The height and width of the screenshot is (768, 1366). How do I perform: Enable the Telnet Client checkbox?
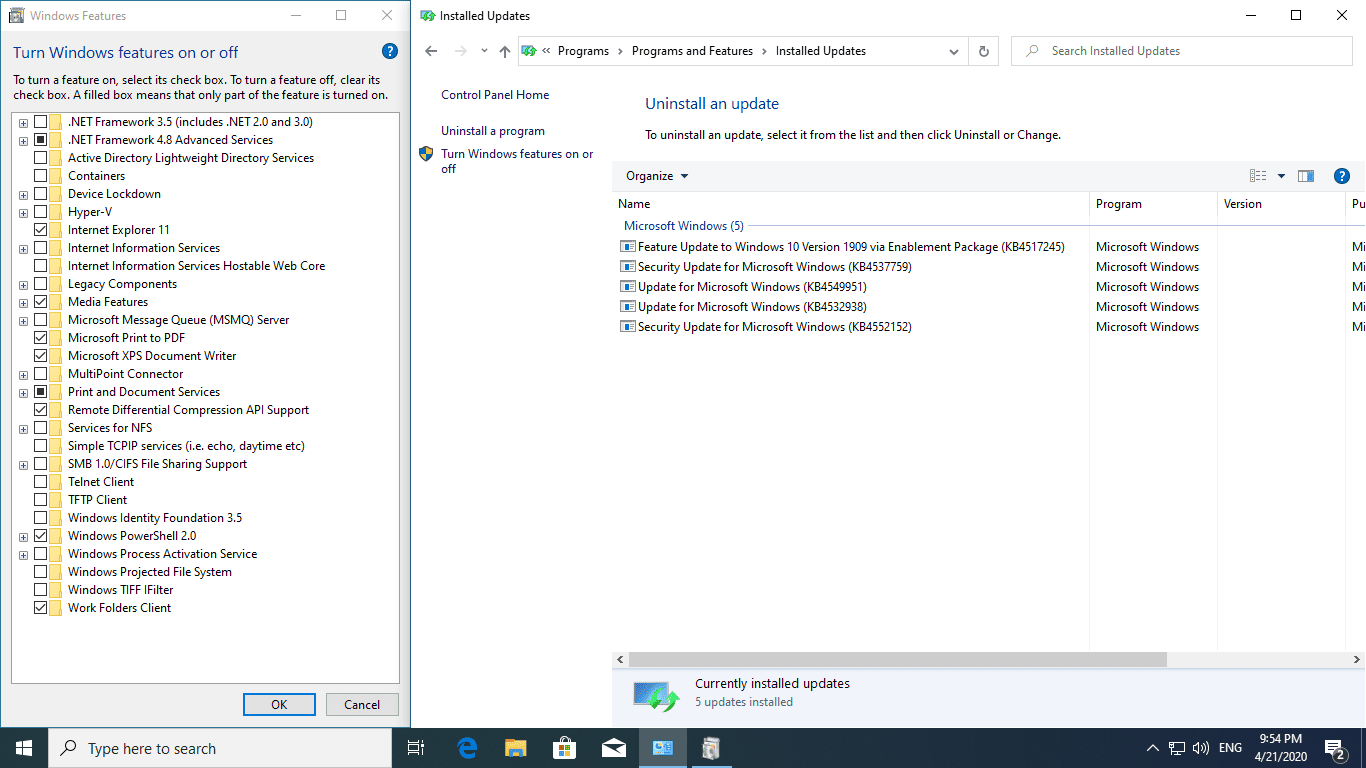[x=41, y=482]
